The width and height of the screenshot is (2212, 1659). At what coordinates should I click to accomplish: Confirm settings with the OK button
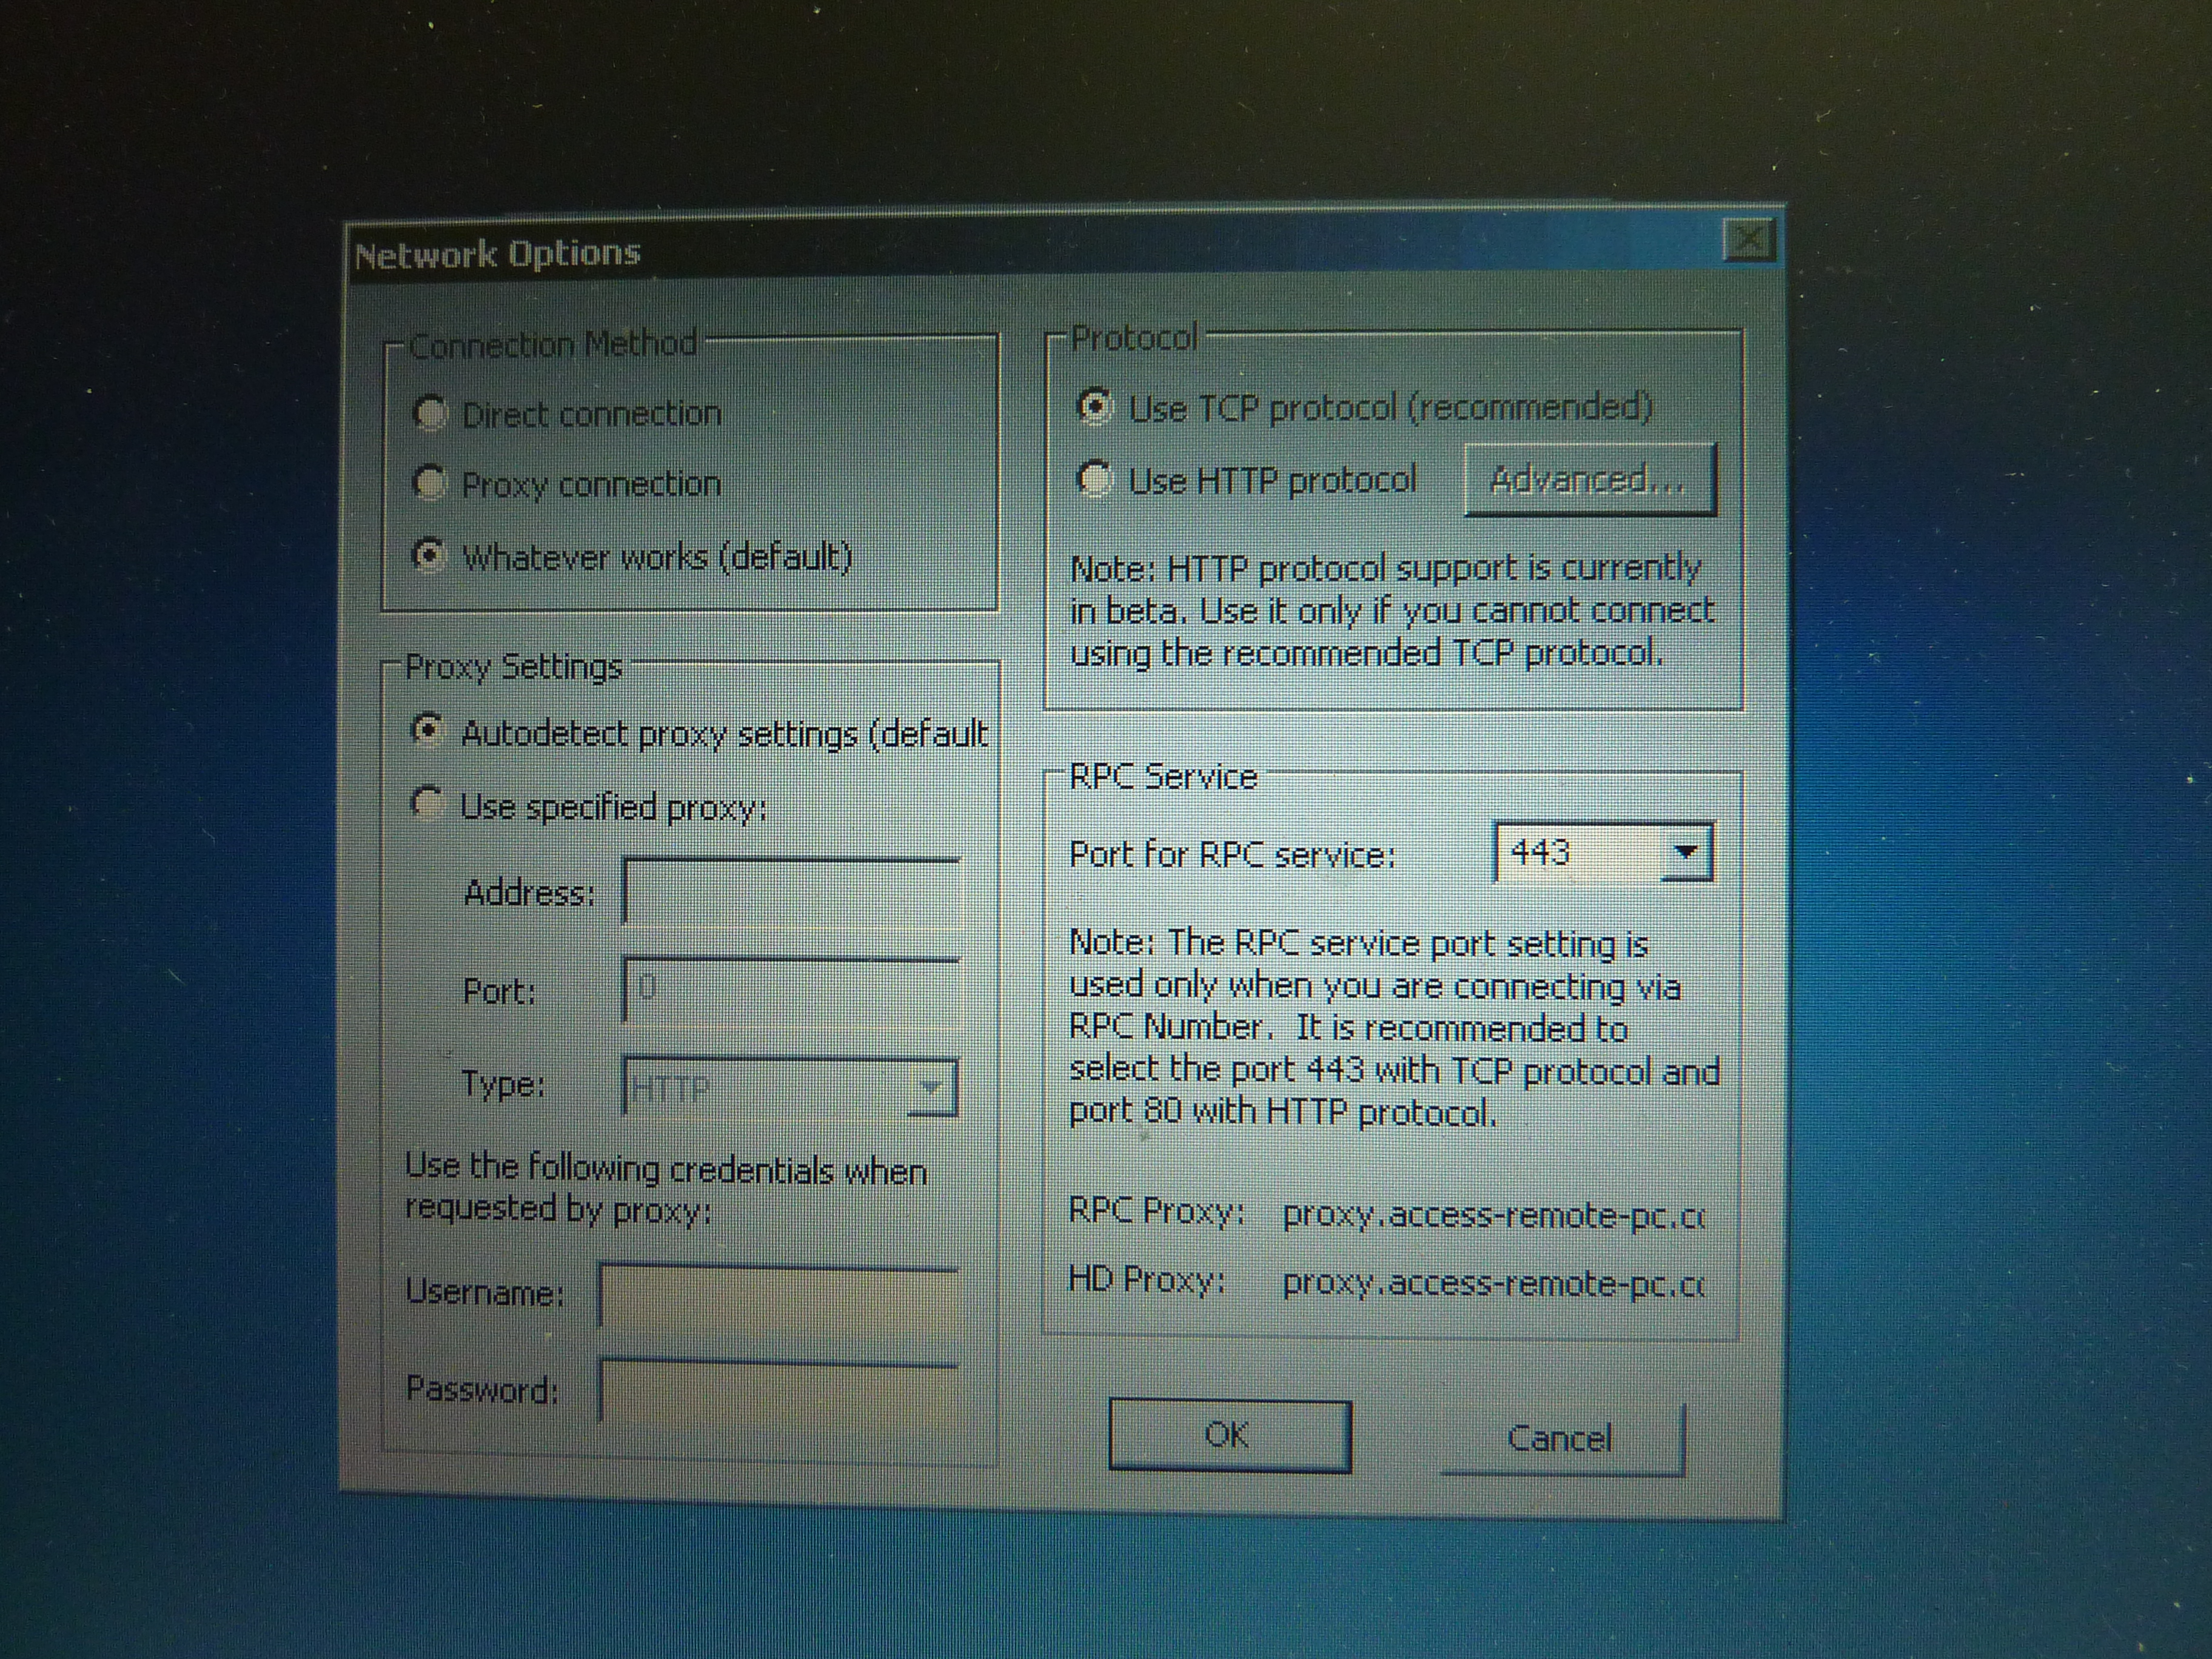pyautogui.click(x=1230, y=1436)
